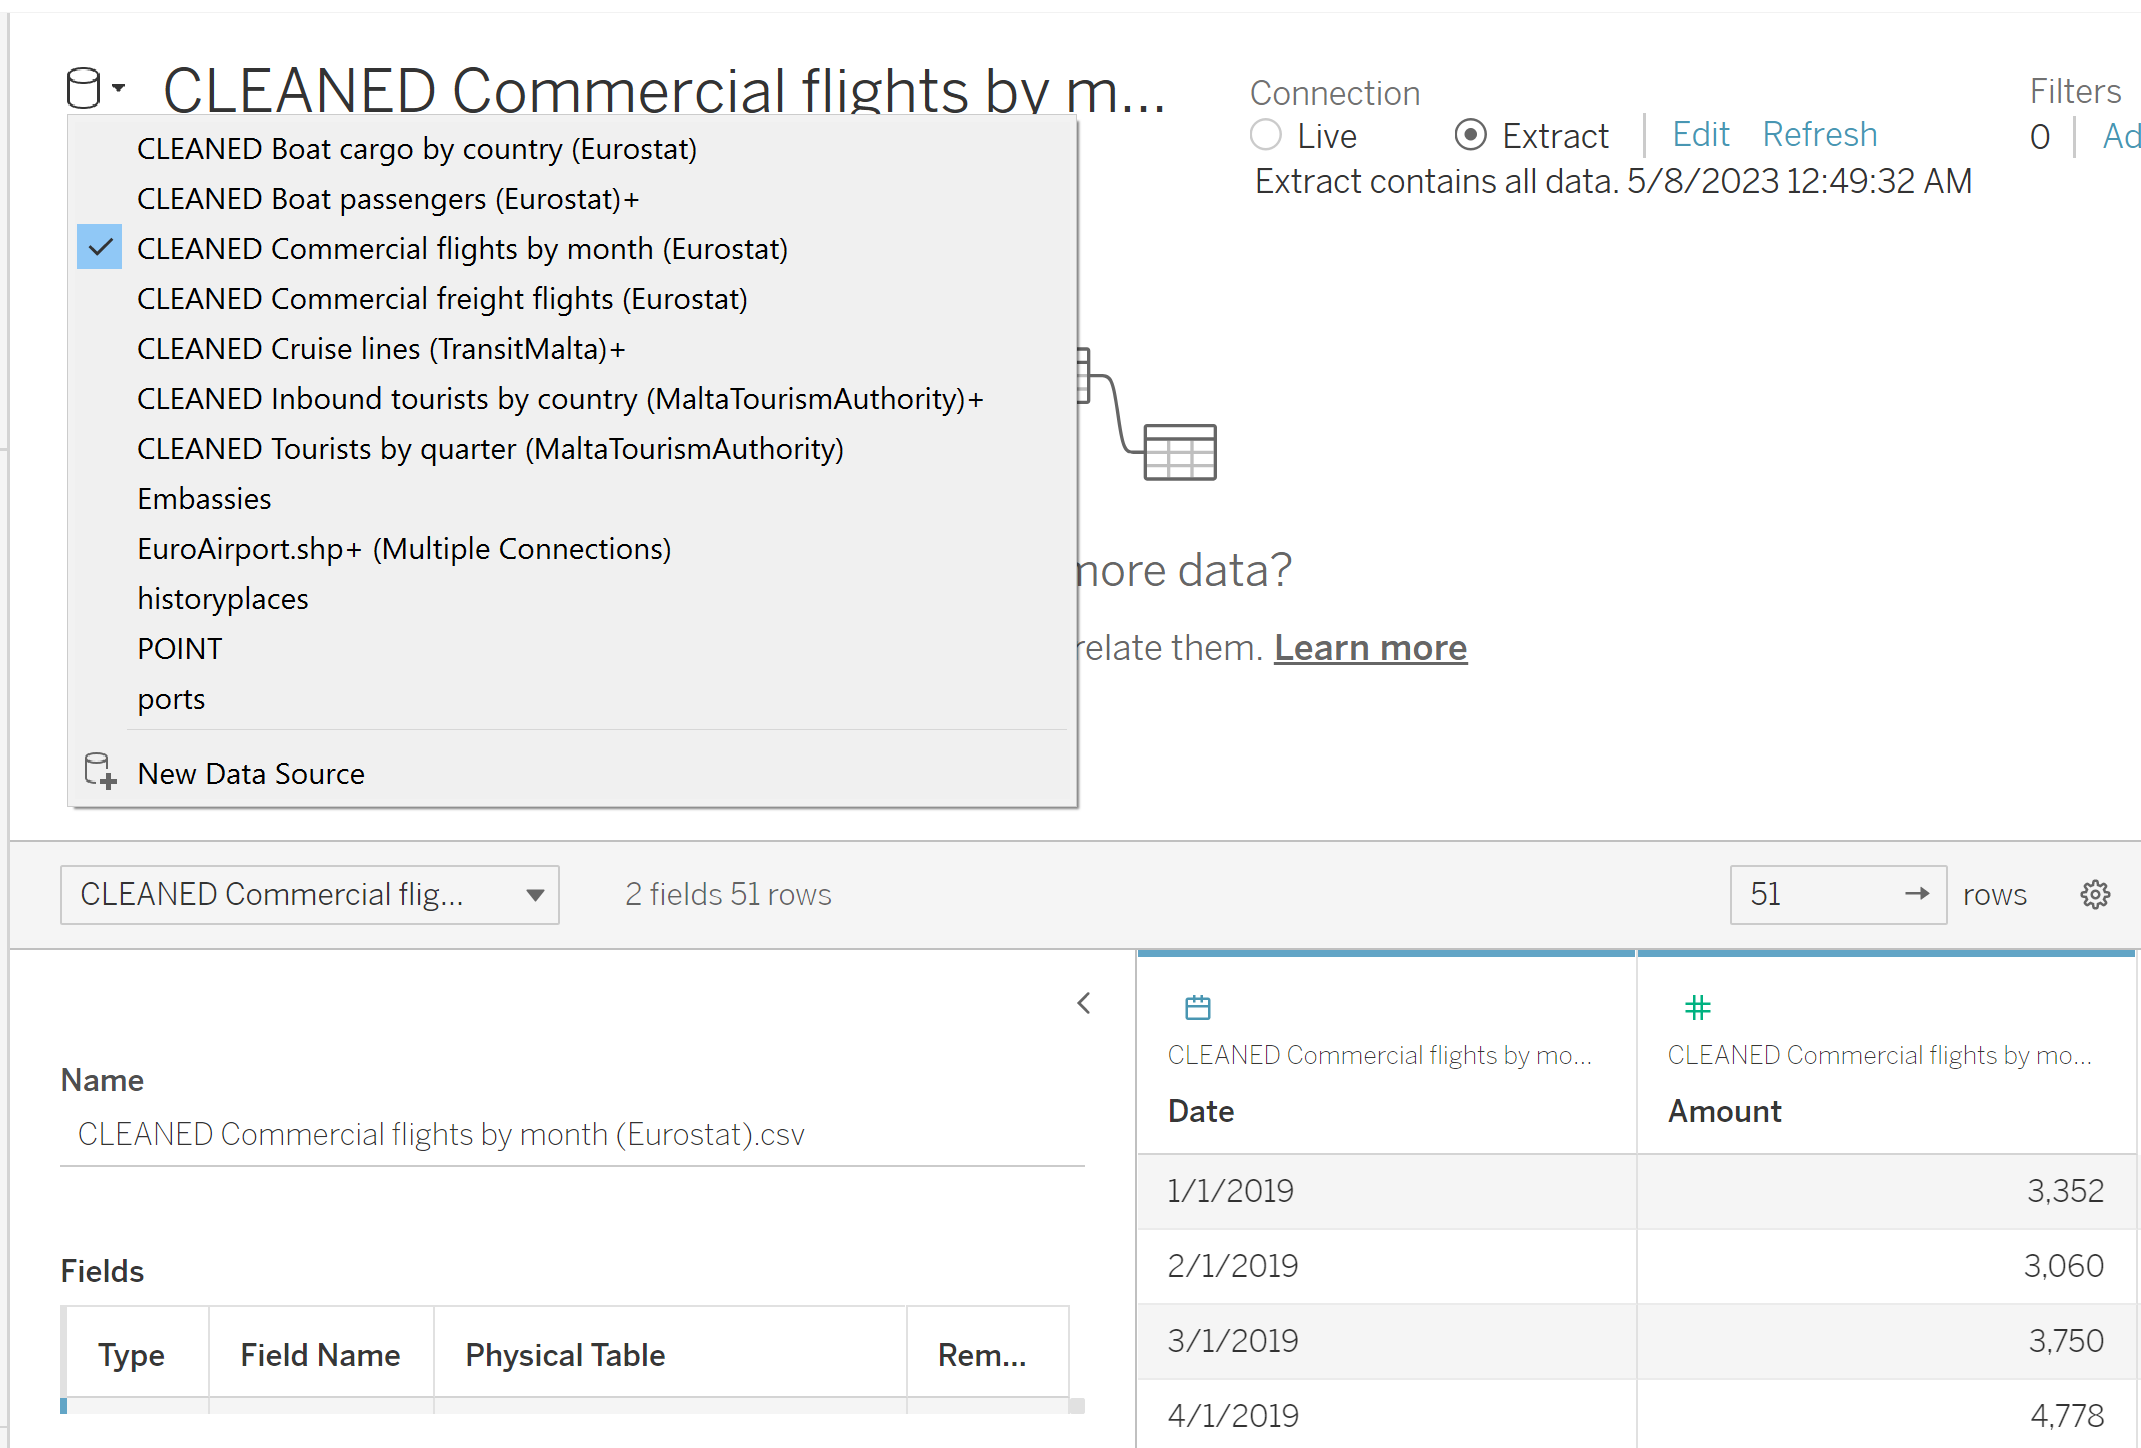Click the Edit extract link
The image size is (2141, 1448).
1700,134
